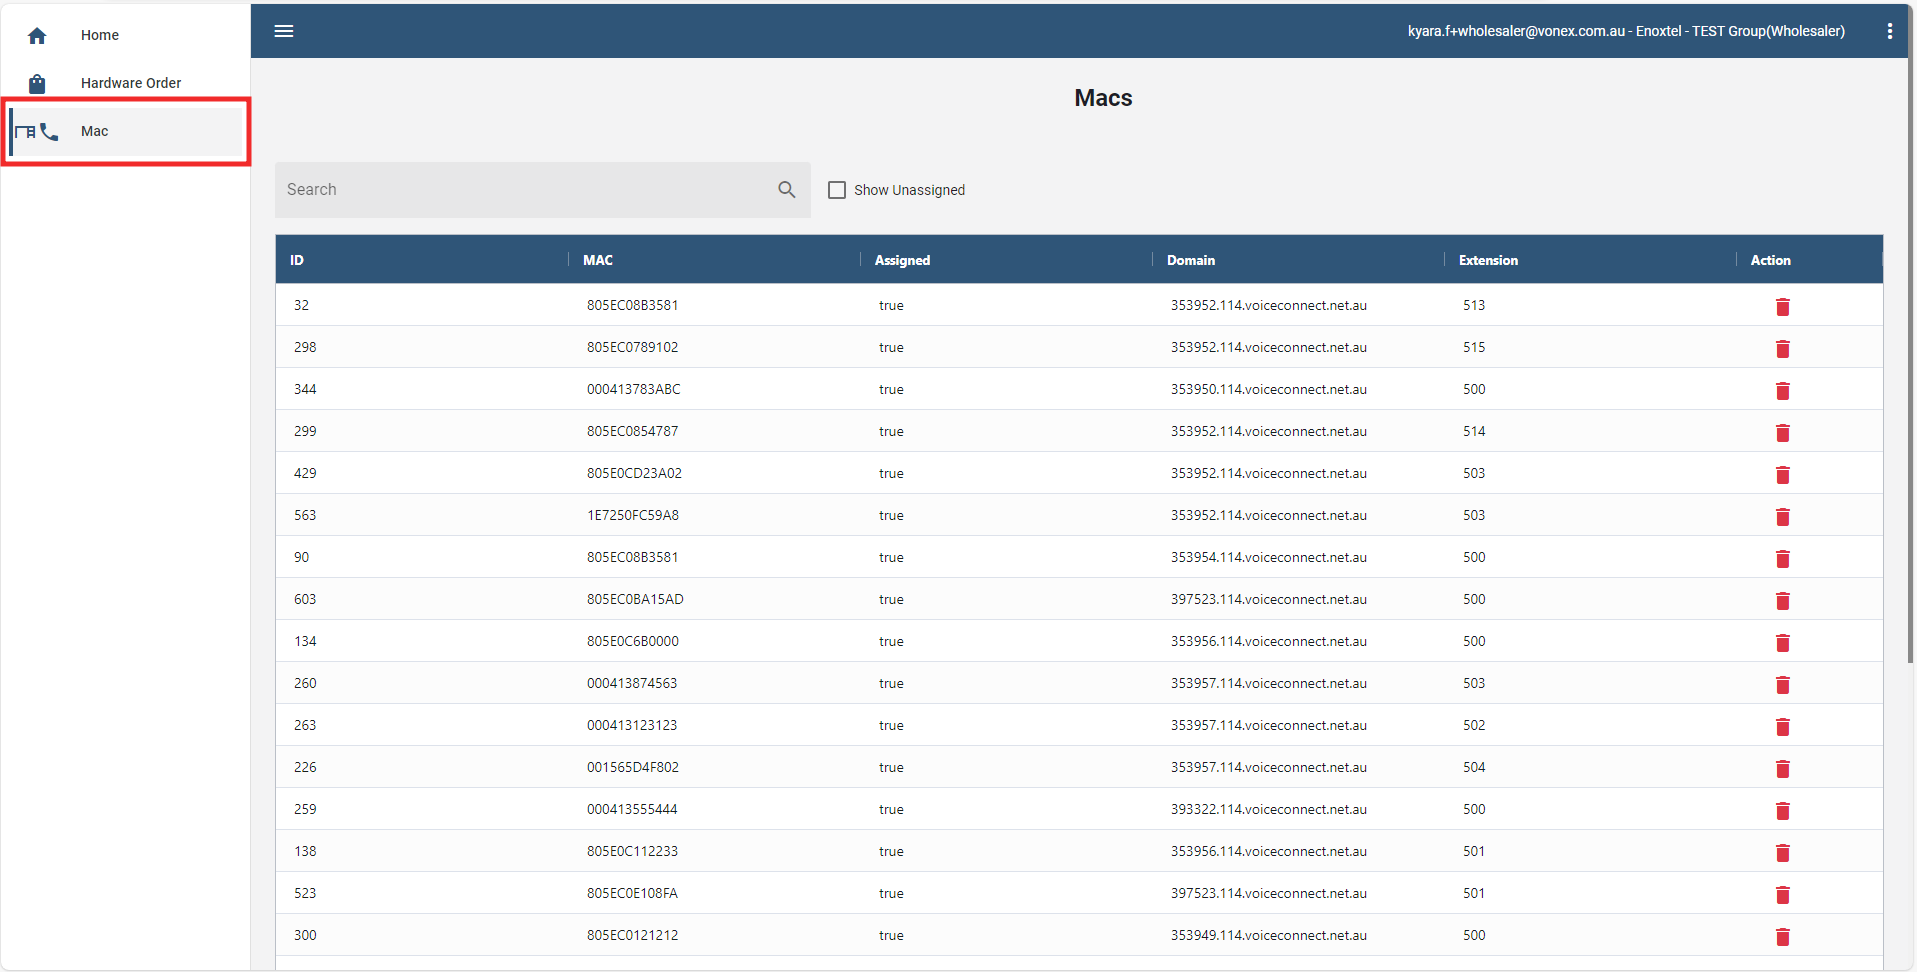Image resolution: width=1917 pixels, height=972 pixels.
Task: Go to Hardware Order page
Action: coord(131,83)
